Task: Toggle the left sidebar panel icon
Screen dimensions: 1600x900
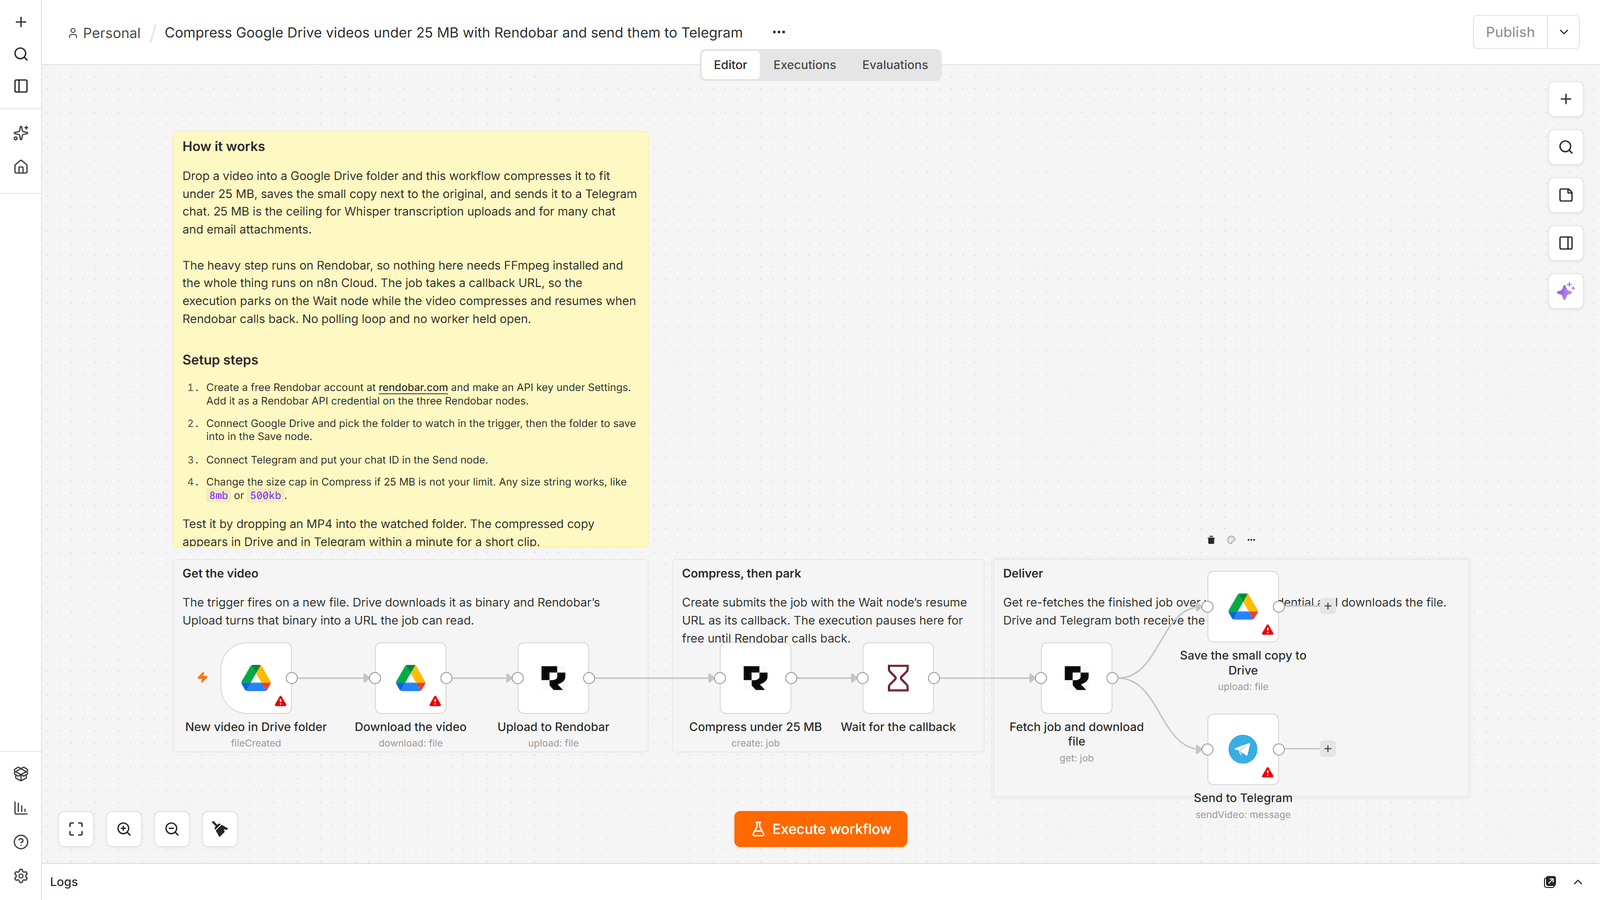Action: point(21,86)
